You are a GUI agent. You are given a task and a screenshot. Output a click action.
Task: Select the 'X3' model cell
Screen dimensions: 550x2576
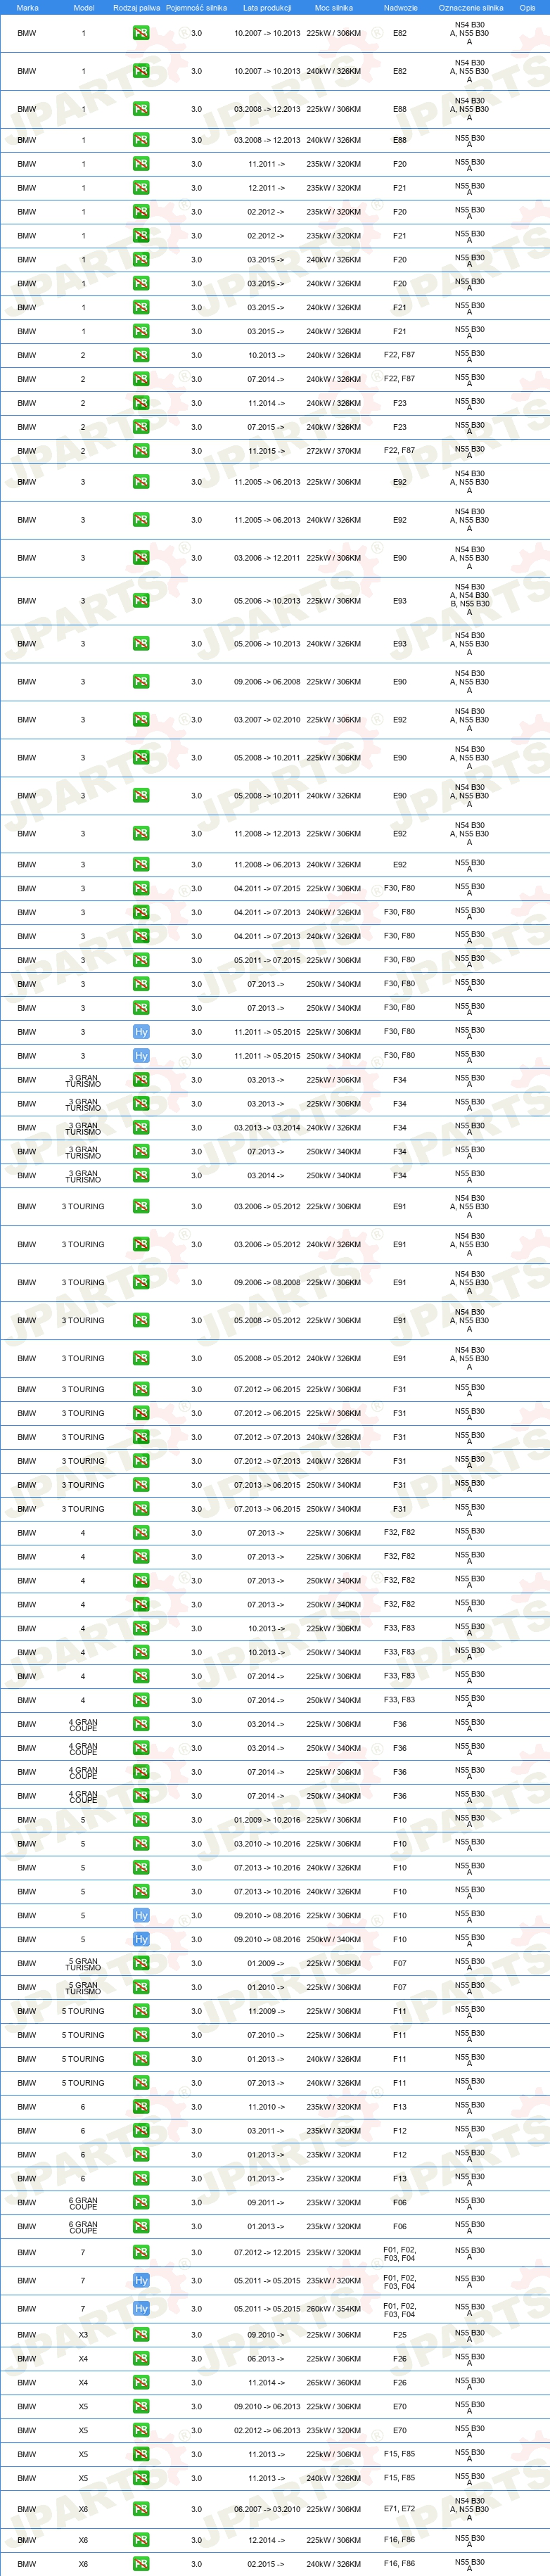coord(83,2335)
